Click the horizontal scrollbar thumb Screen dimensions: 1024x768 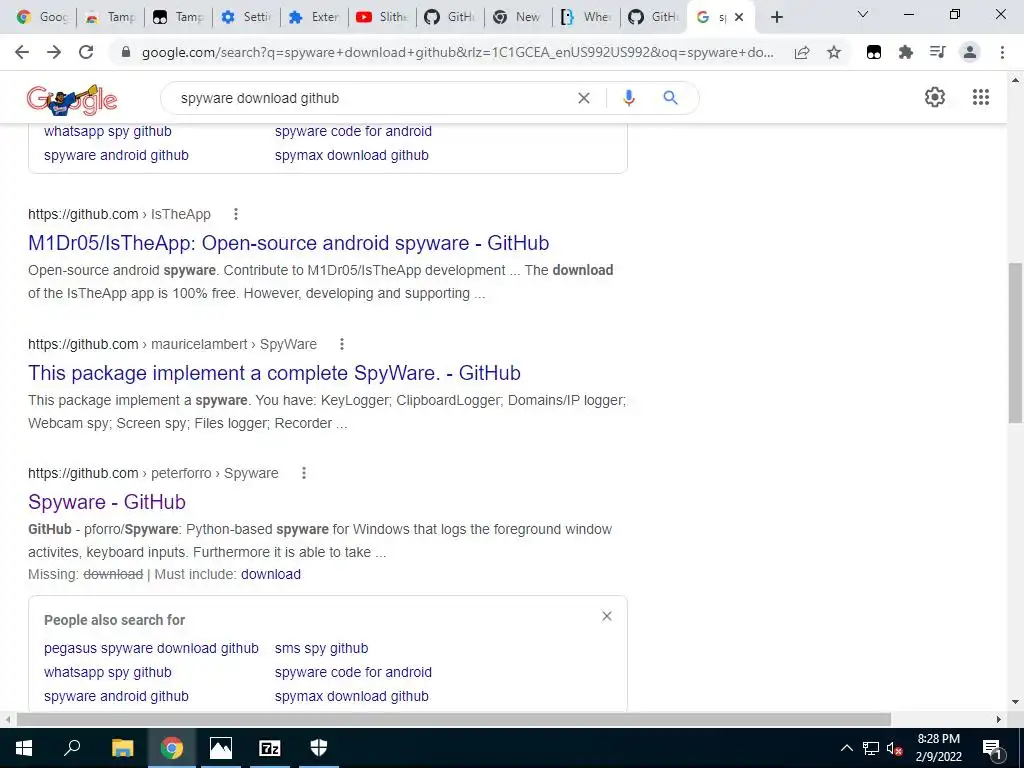454,719
